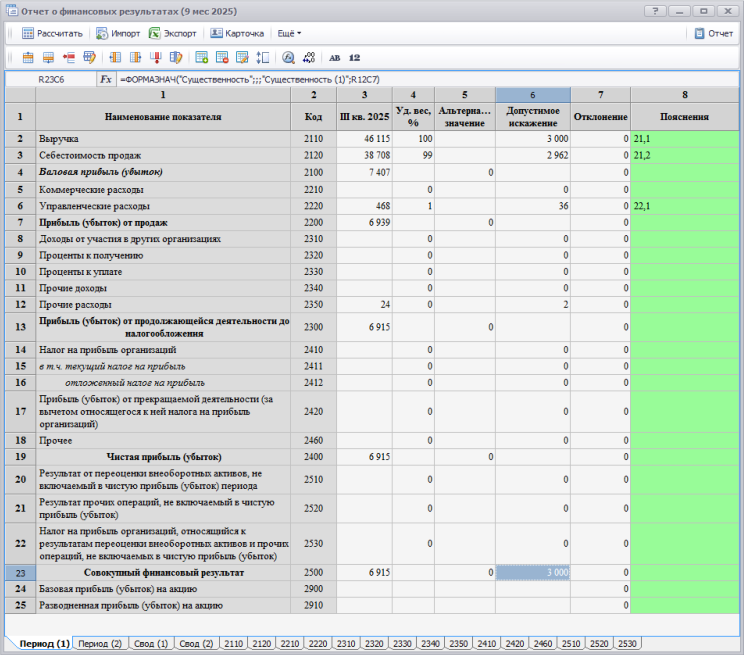
Task: Click the AB text format icon
Action: tap(335, 58)
